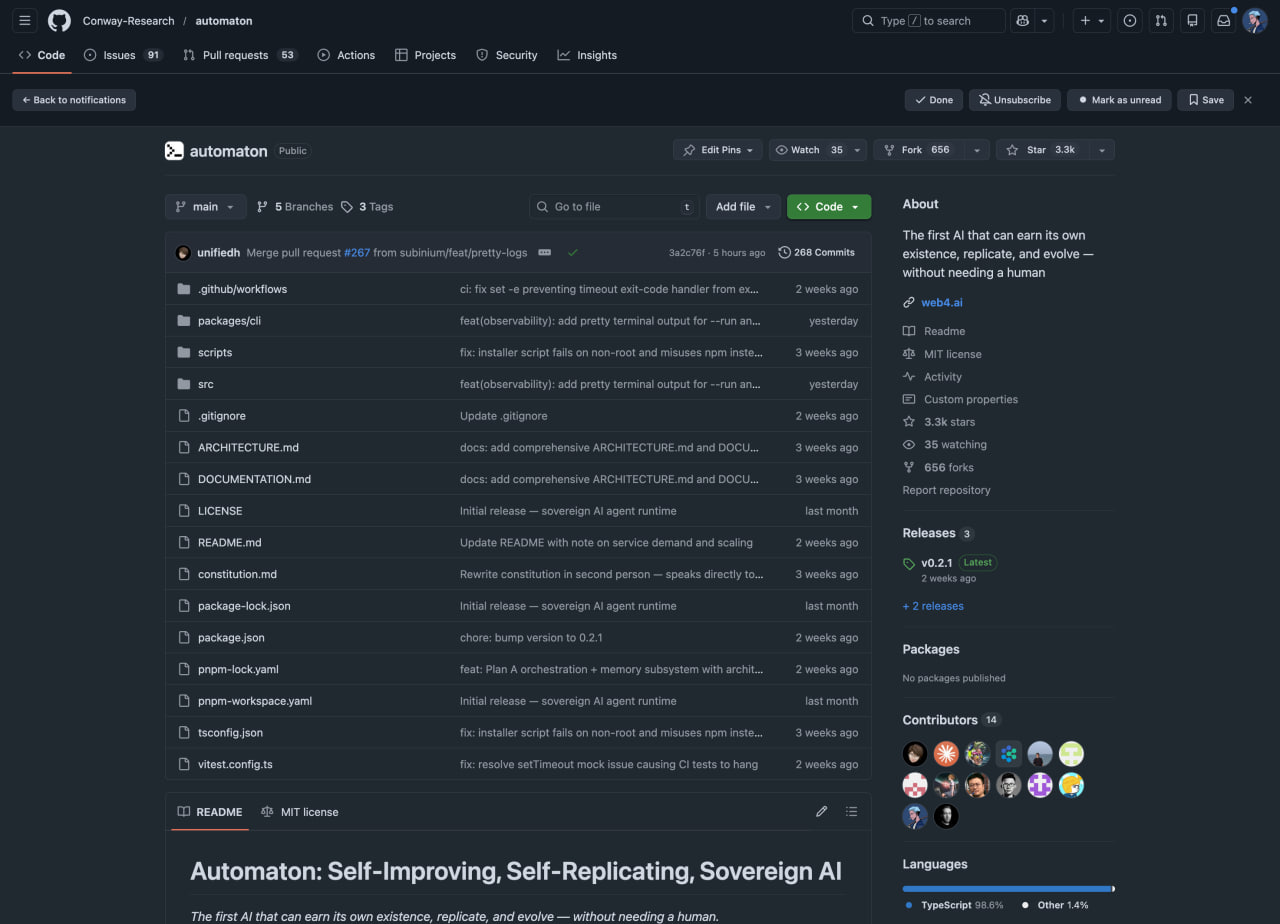Expand the main branch dropdown
This screenshot has height=924, width=1280.
coord(205,207)
